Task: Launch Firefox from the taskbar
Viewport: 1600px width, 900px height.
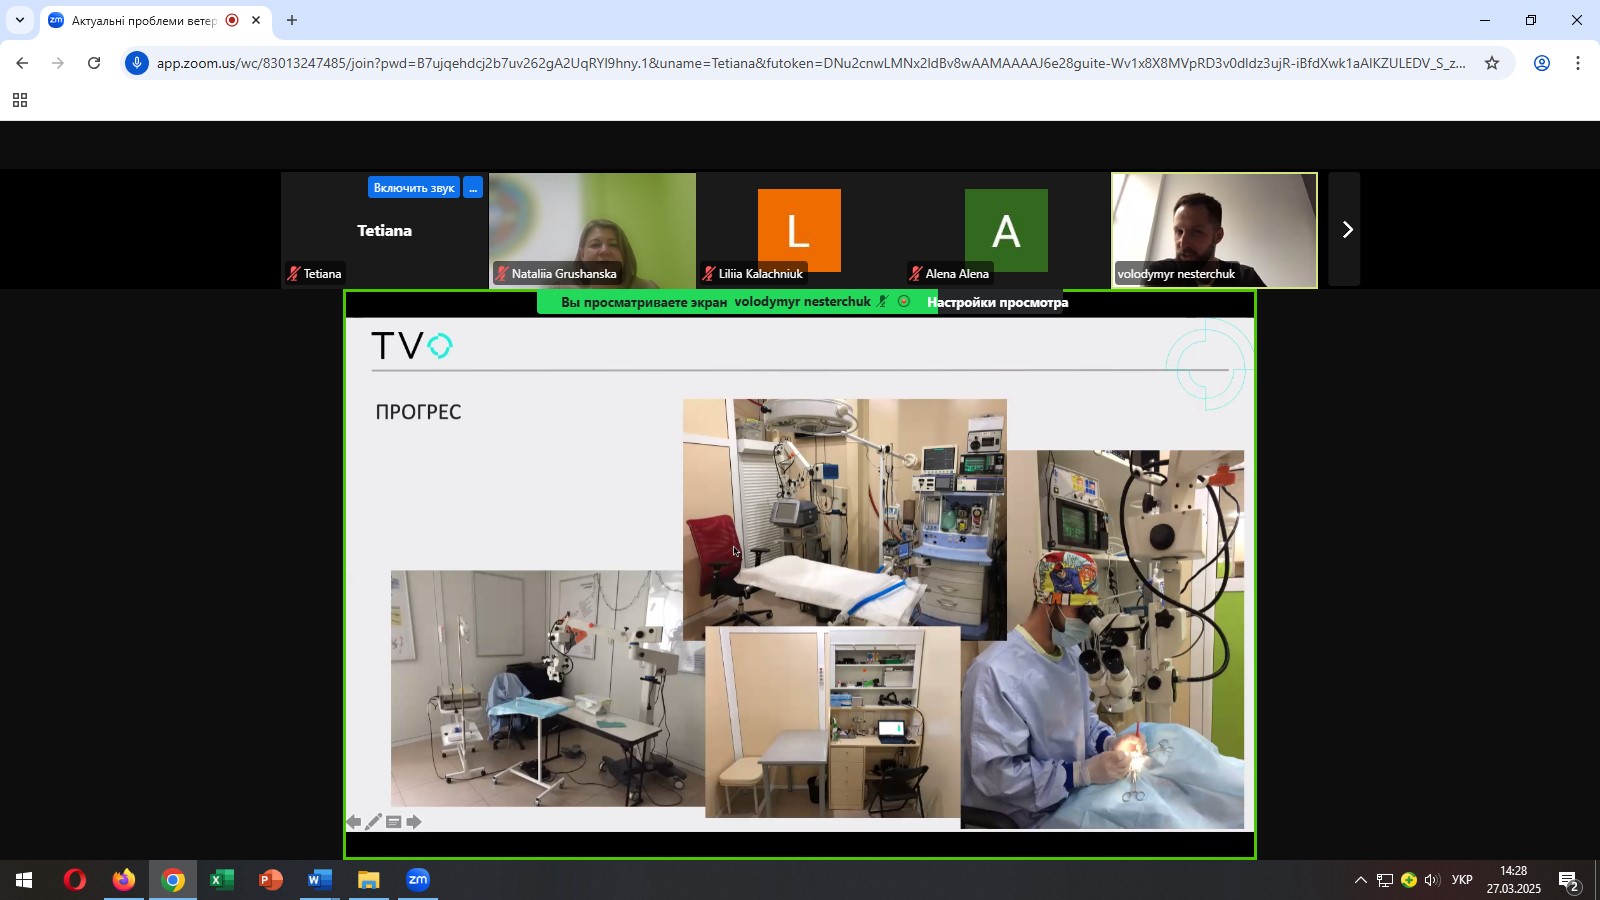Action: click(123, 881)
